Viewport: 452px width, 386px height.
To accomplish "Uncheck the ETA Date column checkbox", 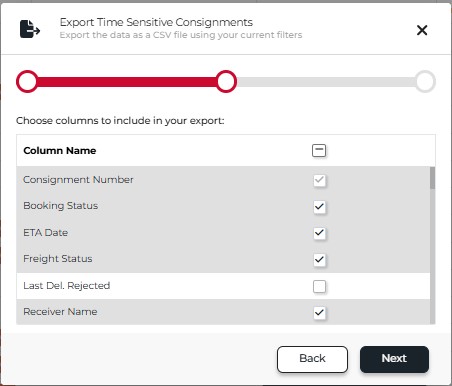I will (x=319, y=233).
